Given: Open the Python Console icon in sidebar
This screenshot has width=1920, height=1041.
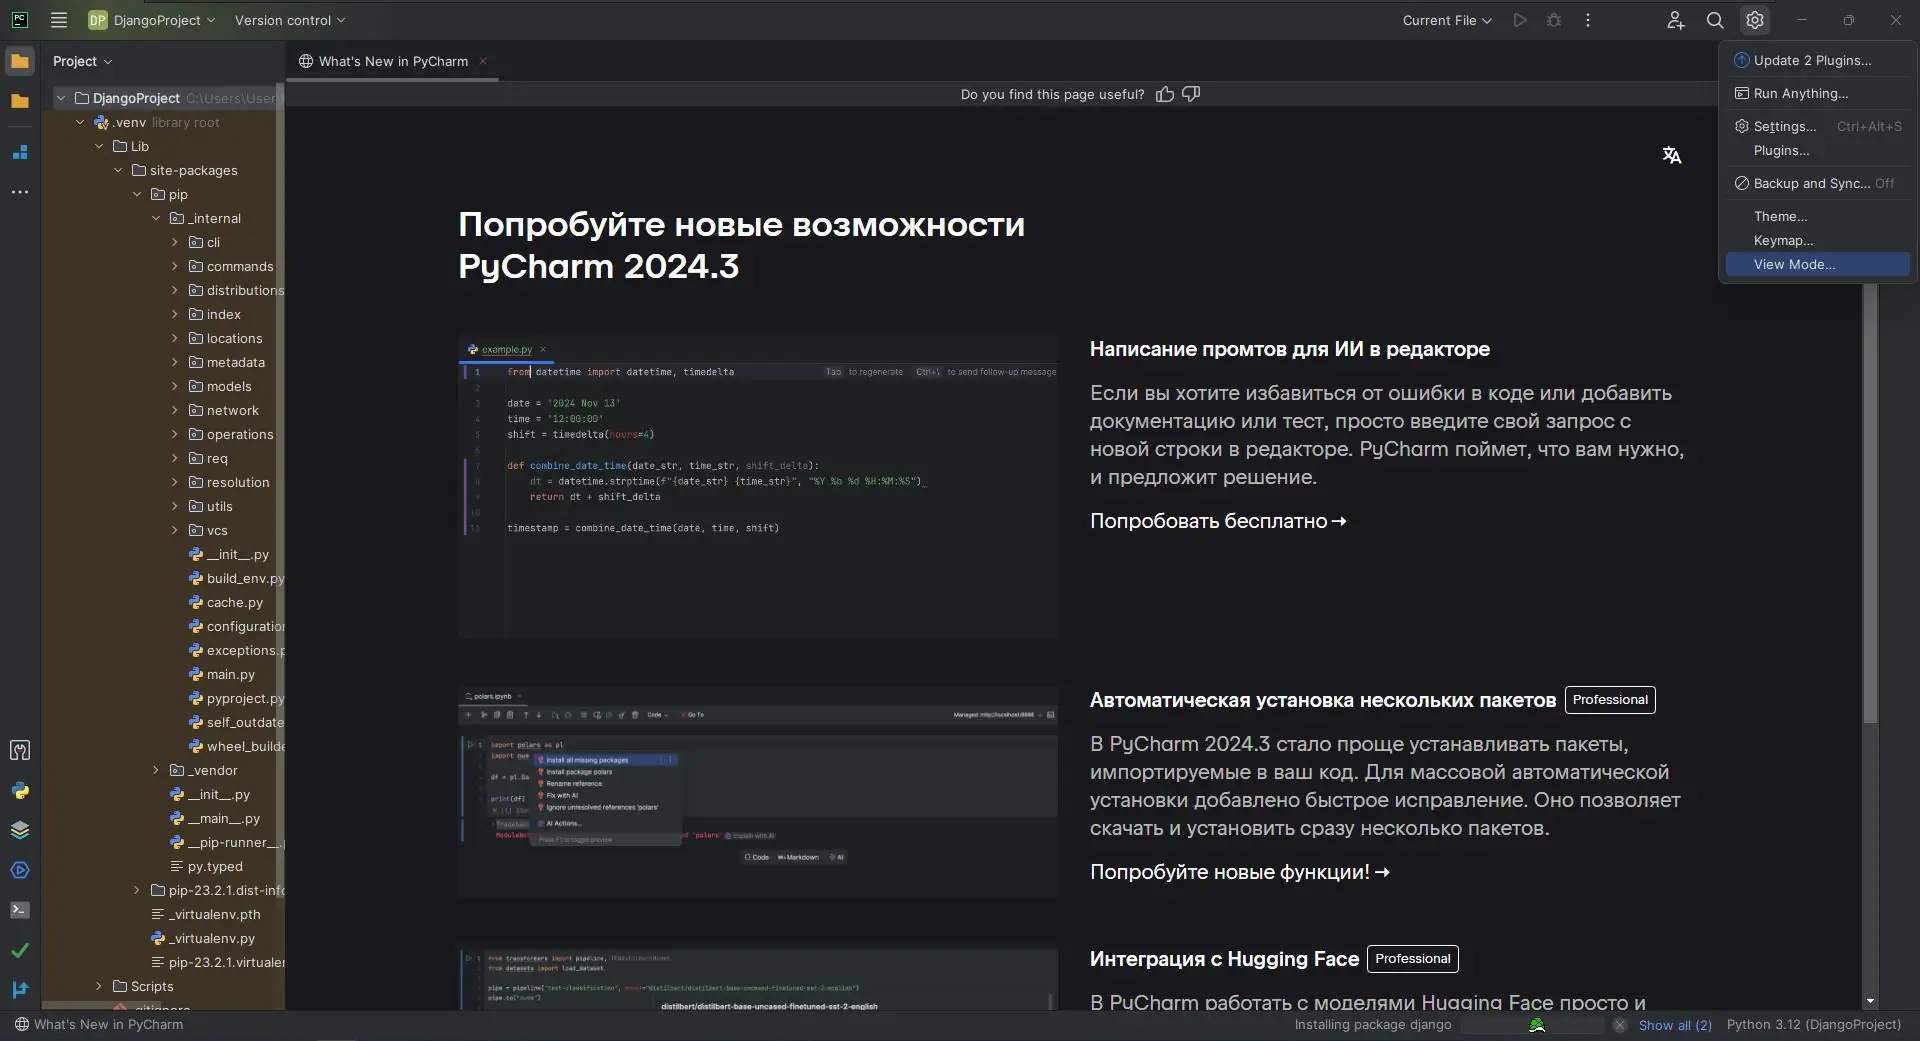Looking at the screenshot, I should [20, 791].
